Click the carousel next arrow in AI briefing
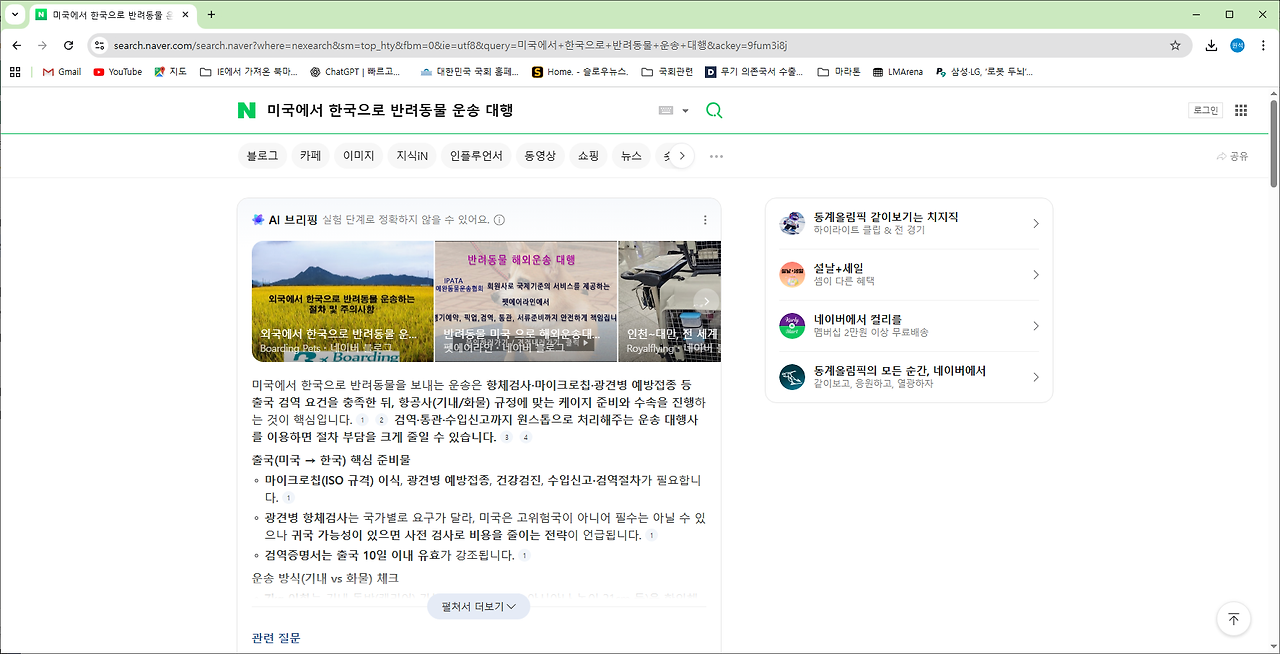 706,301
